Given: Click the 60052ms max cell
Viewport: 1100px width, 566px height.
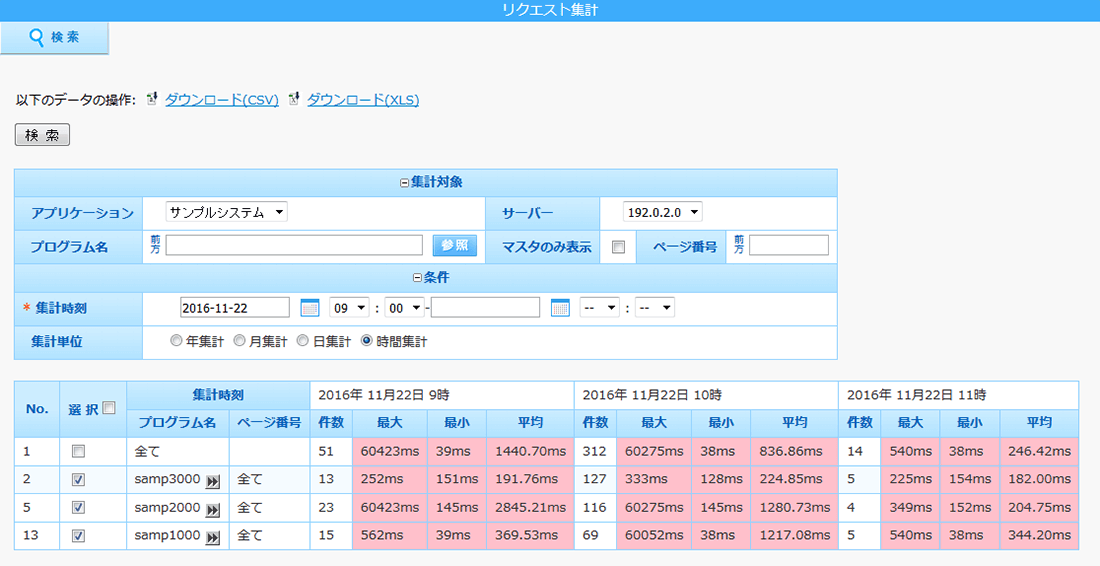Looking at the screenshot, I should [x=654, y=536].
